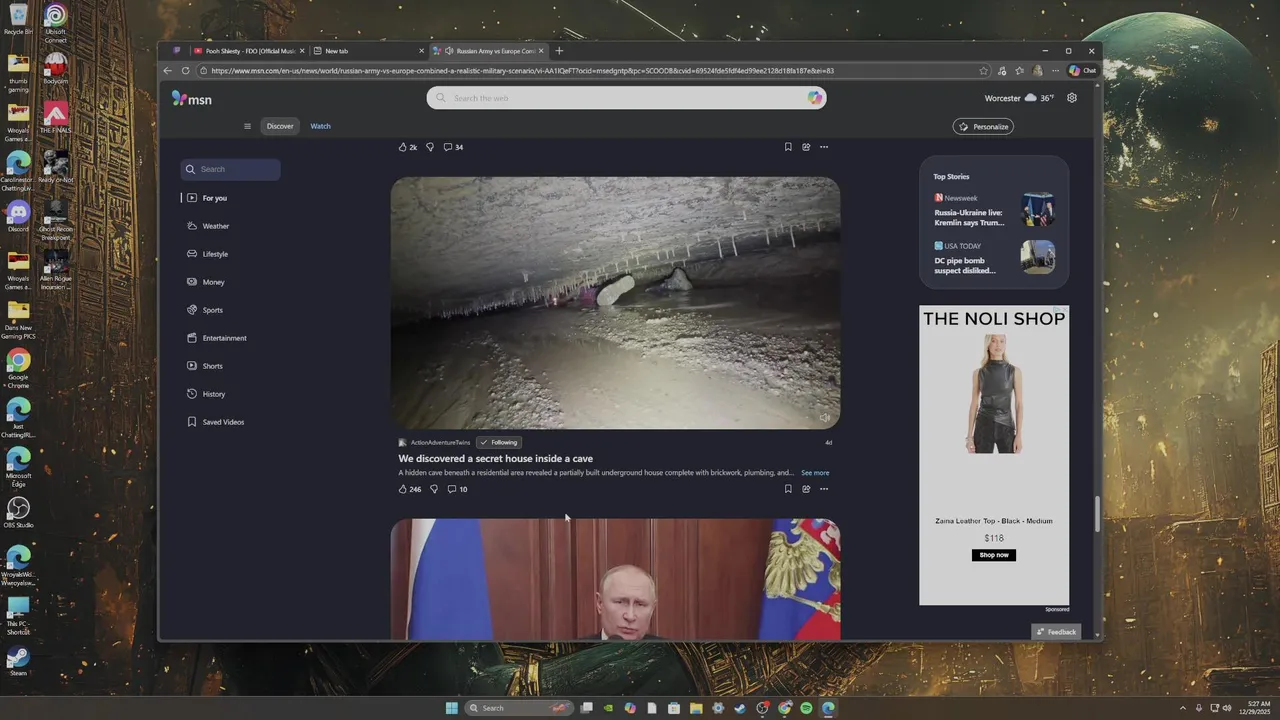Screen dimensions: 1280x720
Task: Switch to Pooh Shiesty browser tab
Action: pos(250,51)
